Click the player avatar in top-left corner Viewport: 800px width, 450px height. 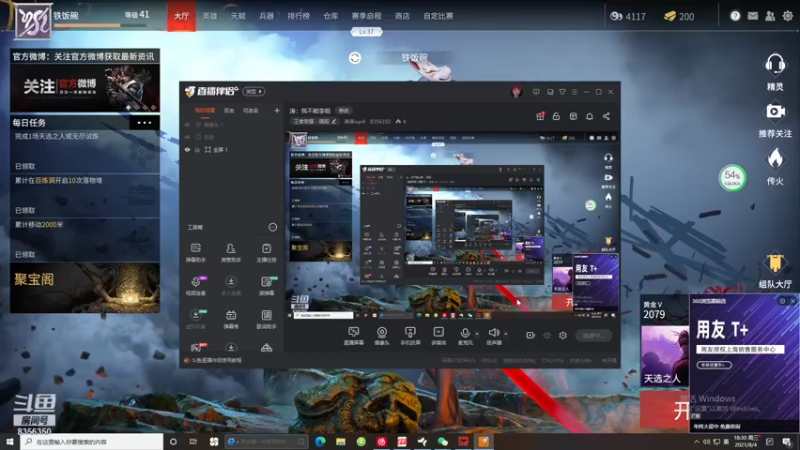[x=33, y=21]
